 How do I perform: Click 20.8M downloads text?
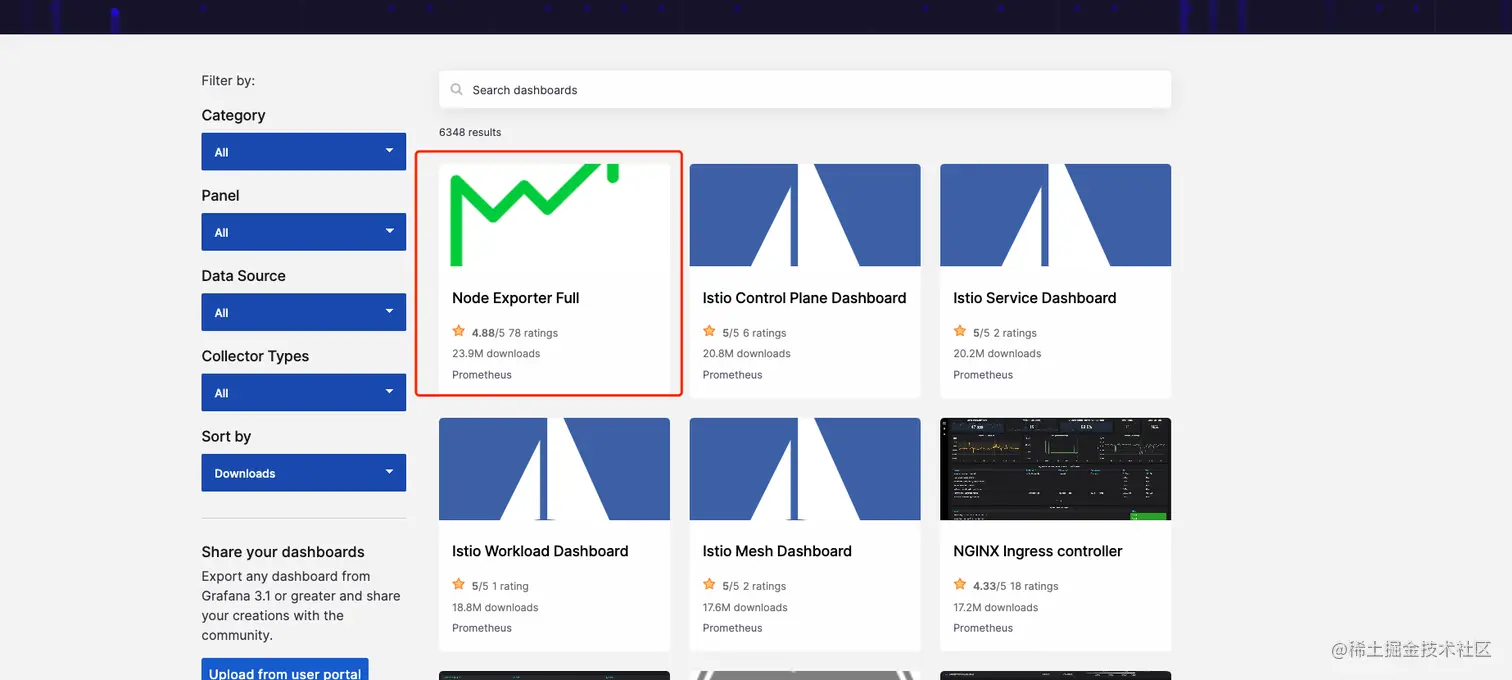coord(747,353)
